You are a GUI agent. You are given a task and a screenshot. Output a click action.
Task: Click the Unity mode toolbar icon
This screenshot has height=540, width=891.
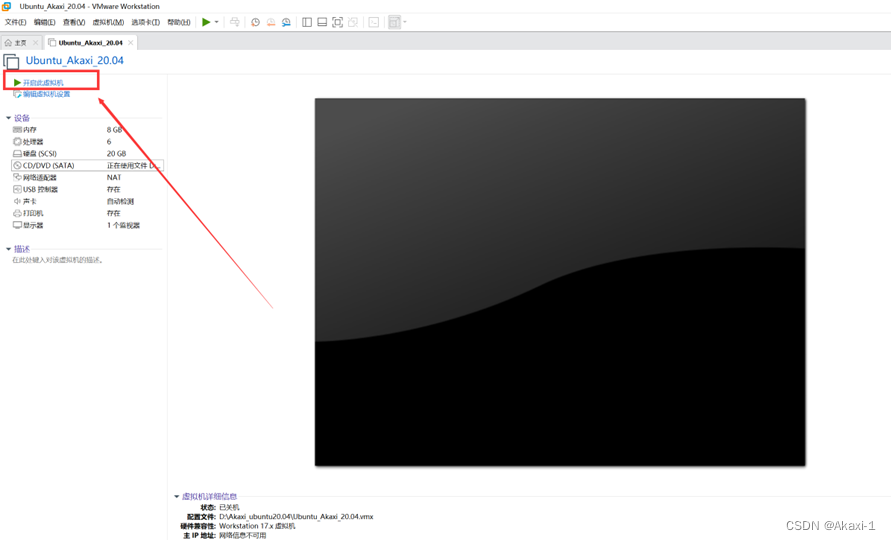353,22
